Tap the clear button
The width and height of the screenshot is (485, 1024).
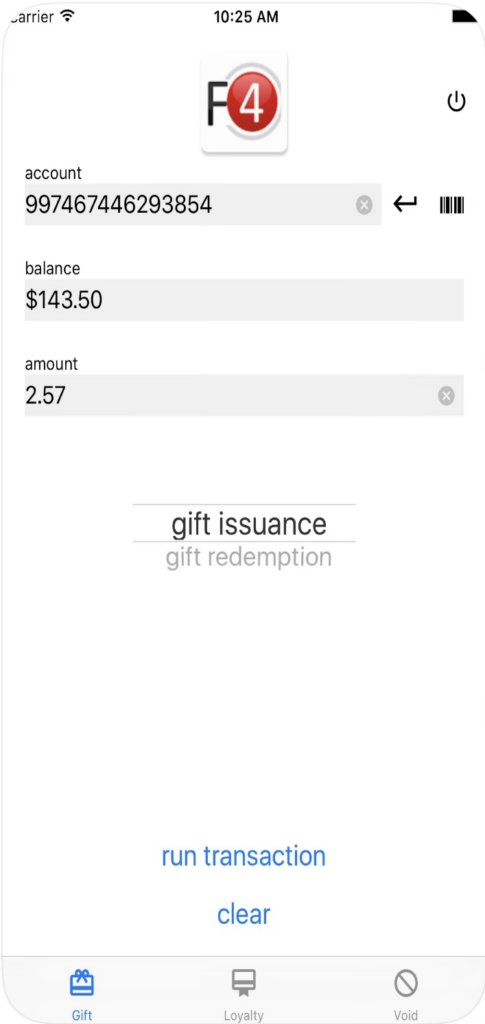[243, 914]
